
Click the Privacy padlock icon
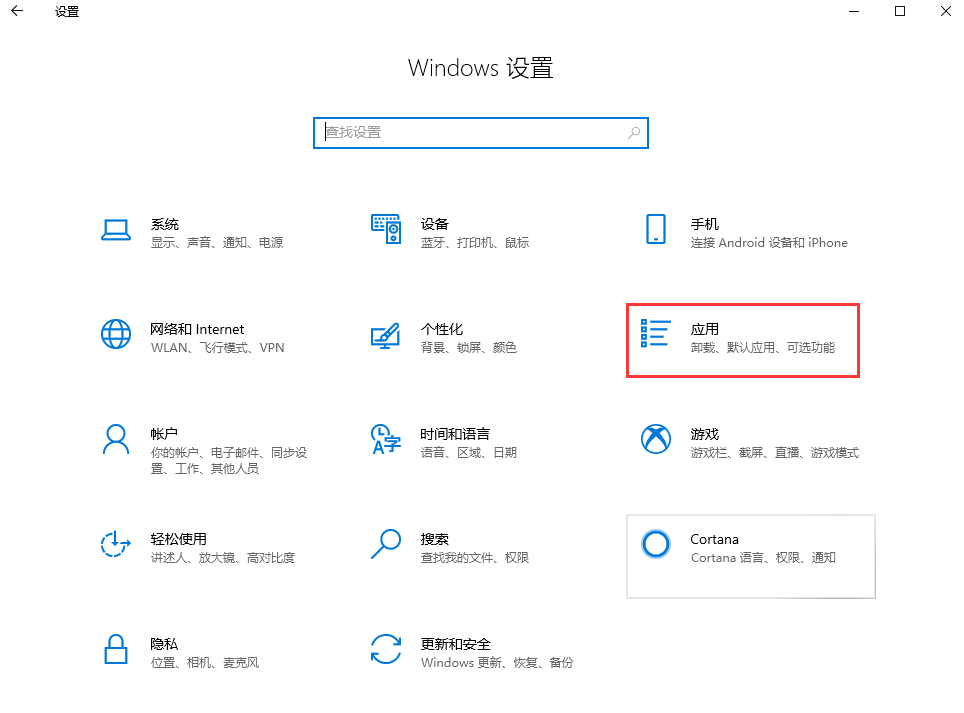pos(116,649)
